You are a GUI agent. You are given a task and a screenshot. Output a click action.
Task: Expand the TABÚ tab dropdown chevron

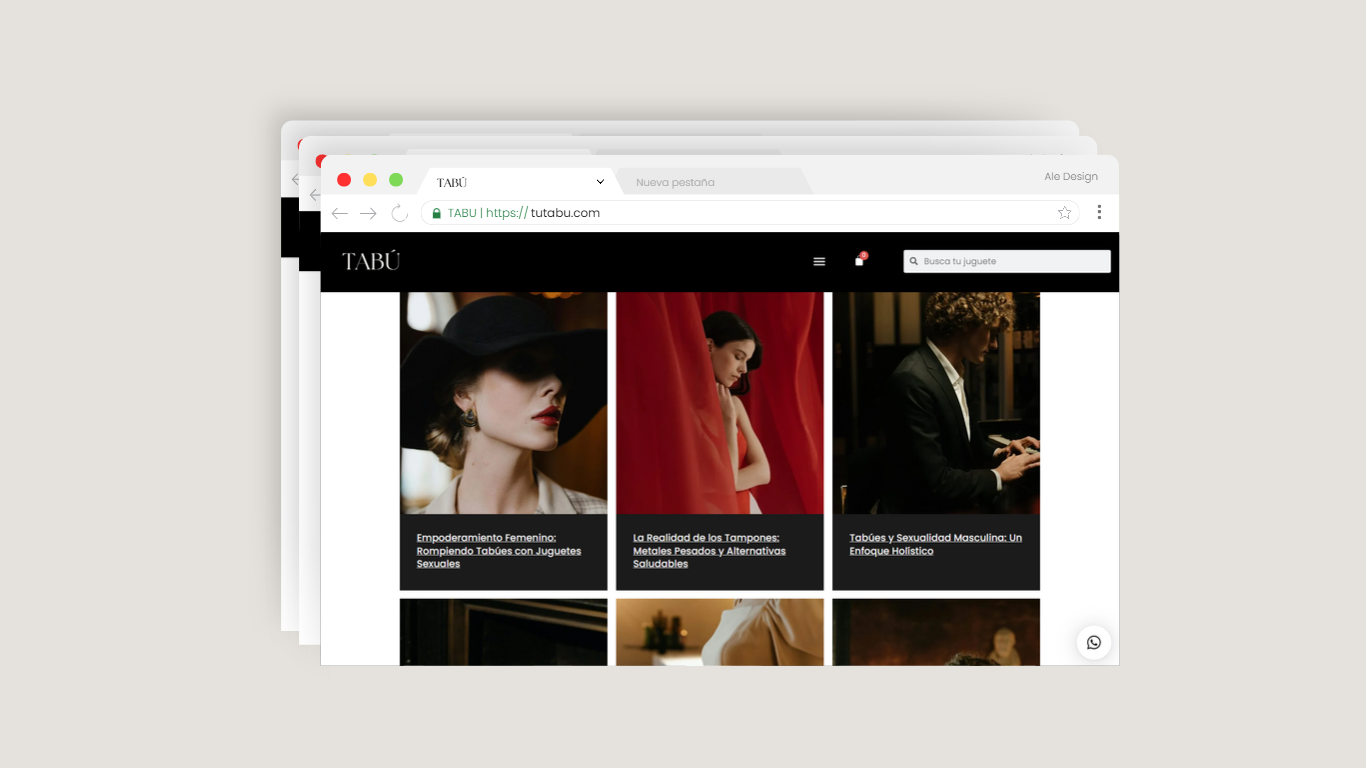(600, 182)
